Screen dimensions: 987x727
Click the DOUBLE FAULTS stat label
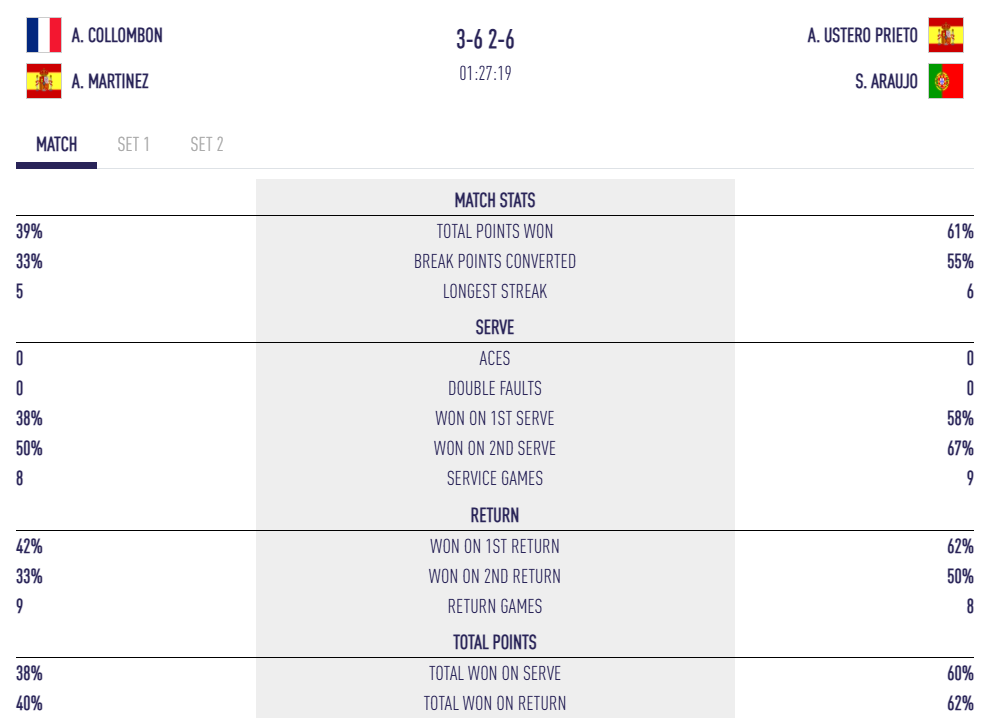(495, 388)
